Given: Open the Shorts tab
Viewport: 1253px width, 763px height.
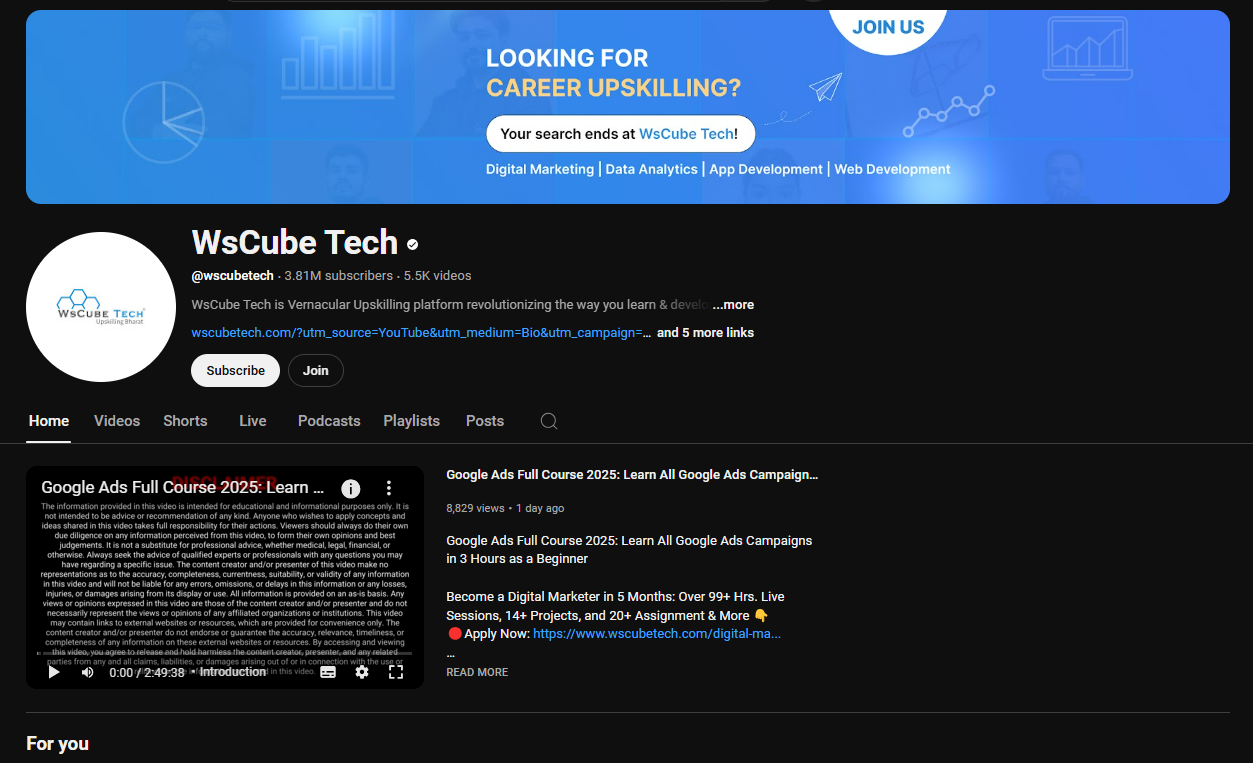Looking at the screenshot, I should (185, 421).
